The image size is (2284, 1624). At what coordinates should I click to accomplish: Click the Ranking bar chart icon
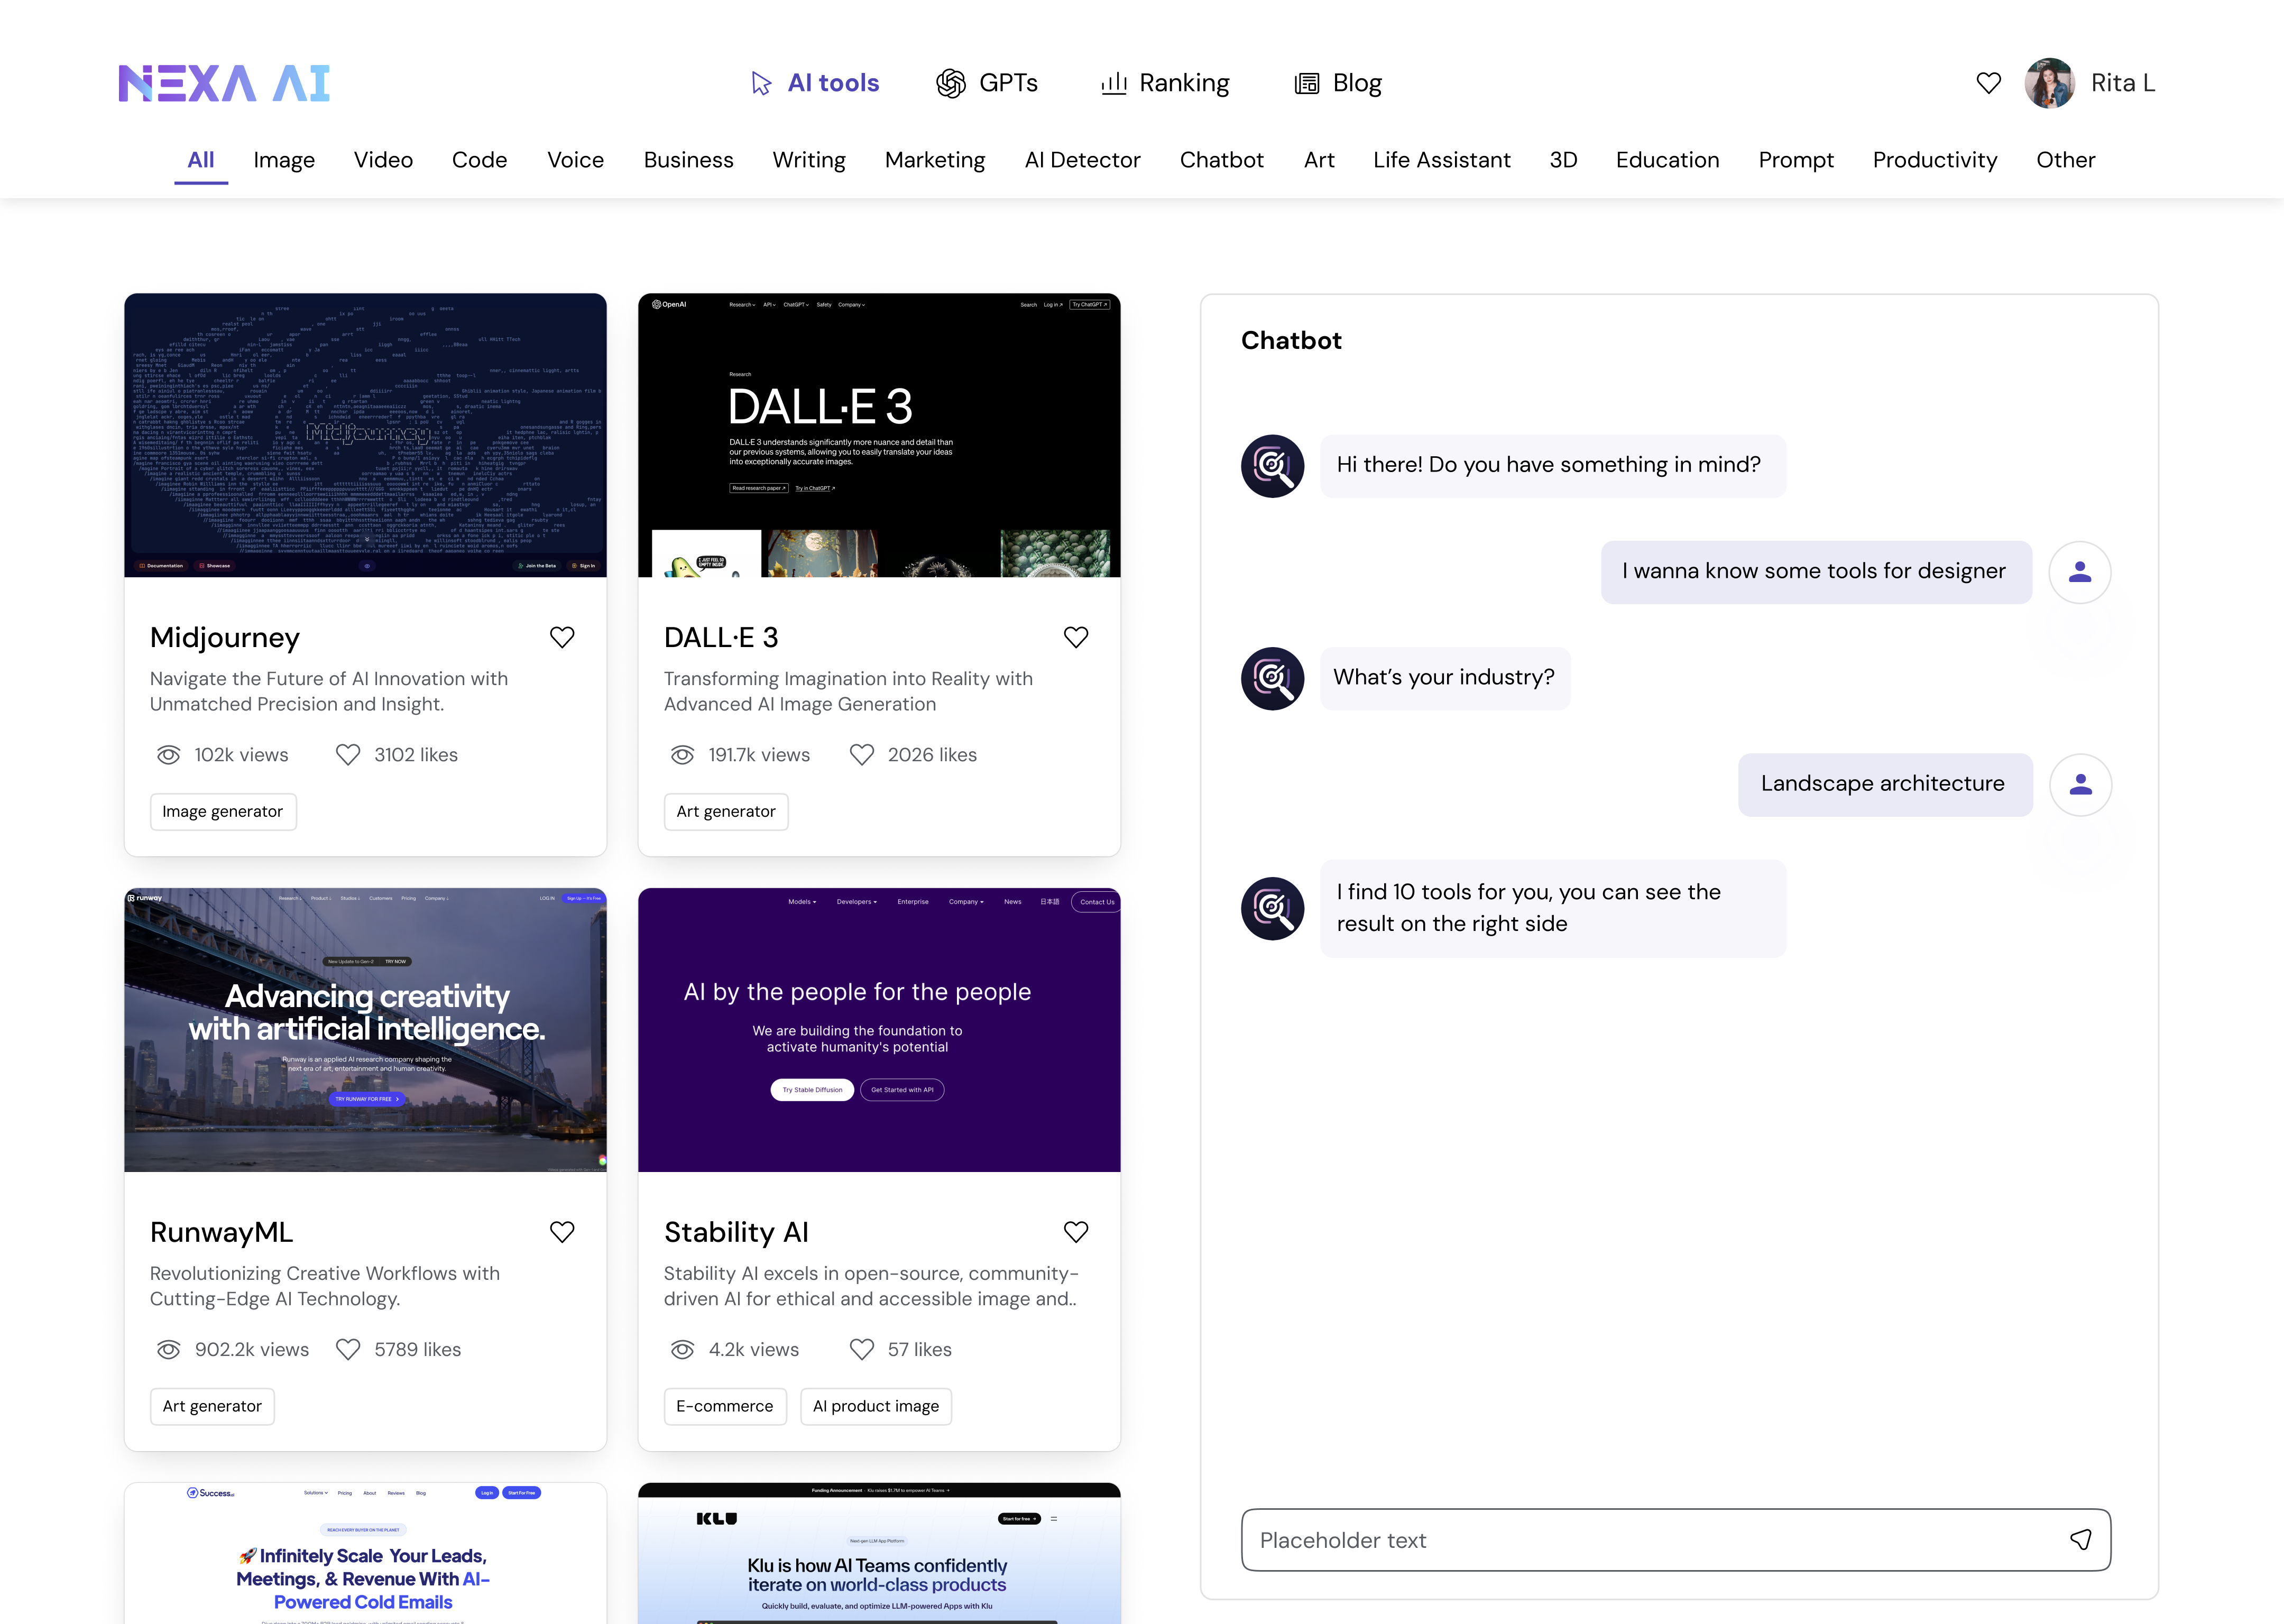1113,83
